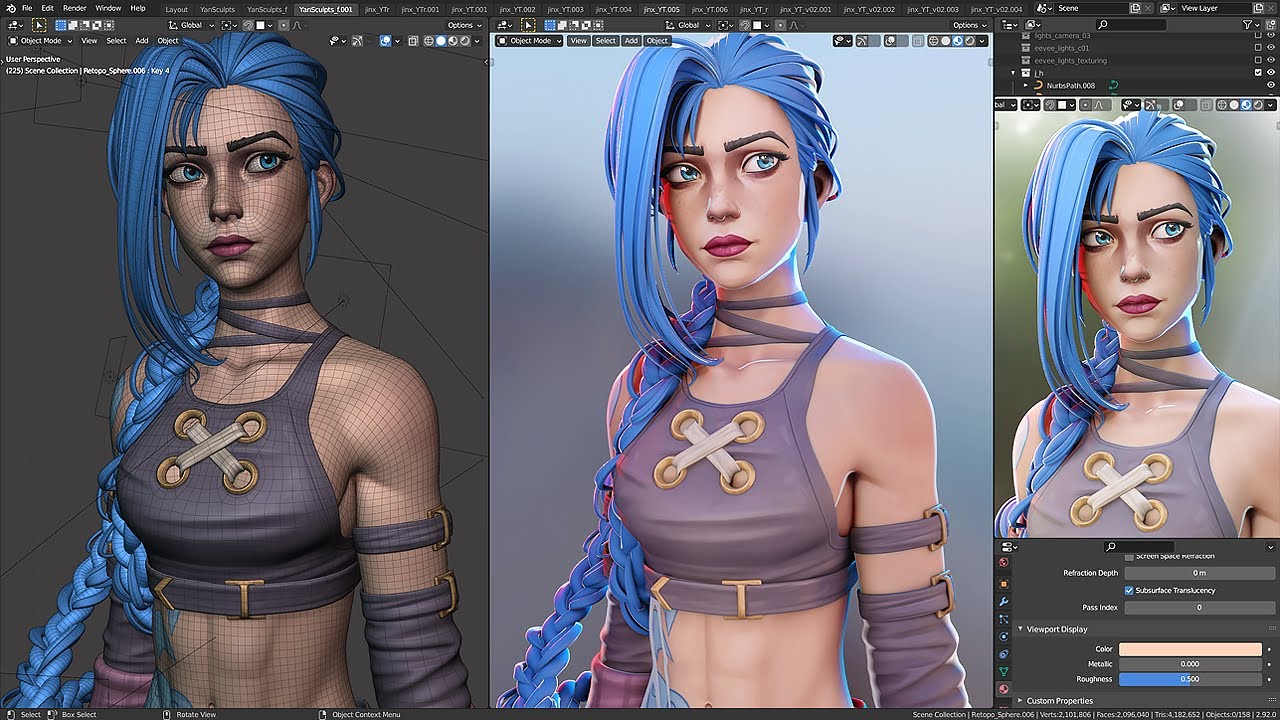This screenshot has height=720, width=1280.
Task: Toggle exclude checkbox for eevee_lights_texturing collection
Action: click(x=1258, y=60)
